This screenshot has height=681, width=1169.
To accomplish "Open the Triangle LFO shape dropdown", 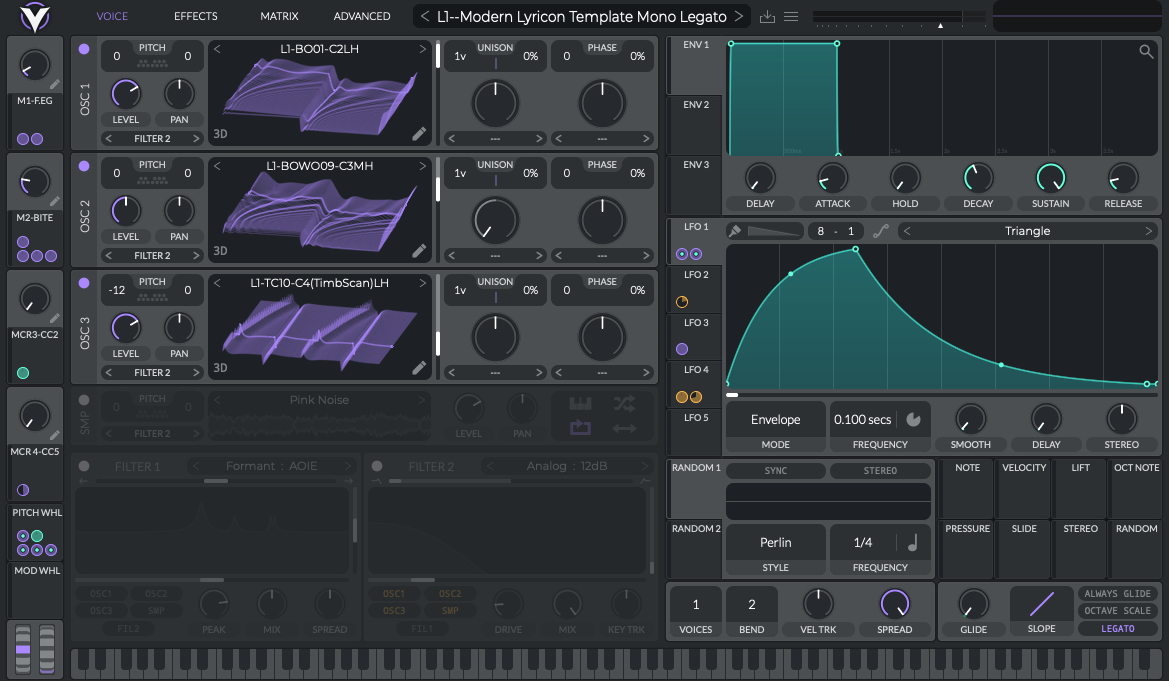I will [x=1027, y=230].
